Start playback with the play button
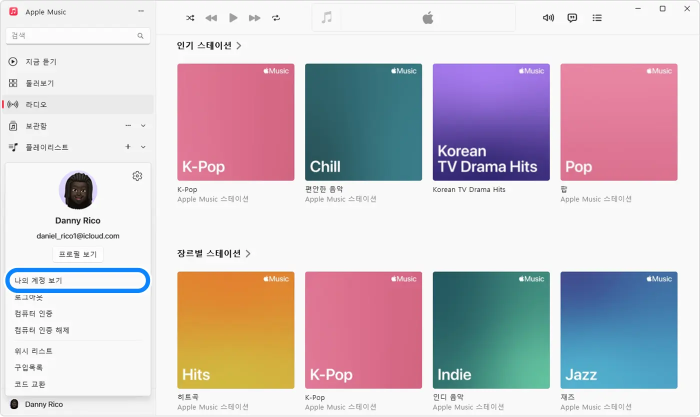Screen dimensions: 700x417 pyautogui.click(x=233, y=18)
